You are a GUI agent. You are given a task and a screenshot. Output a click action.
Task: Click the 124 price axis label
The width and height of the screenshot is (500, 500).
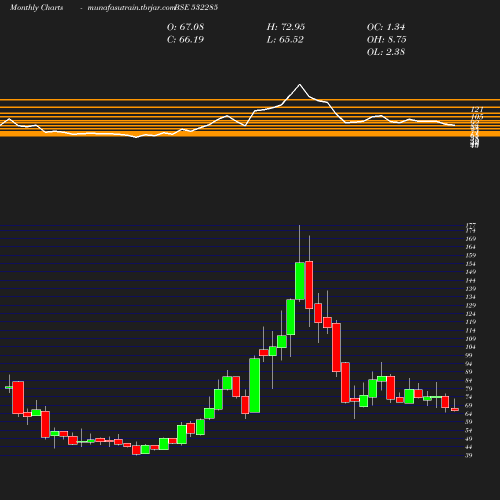pyautogui.click(x=471, y=314)
